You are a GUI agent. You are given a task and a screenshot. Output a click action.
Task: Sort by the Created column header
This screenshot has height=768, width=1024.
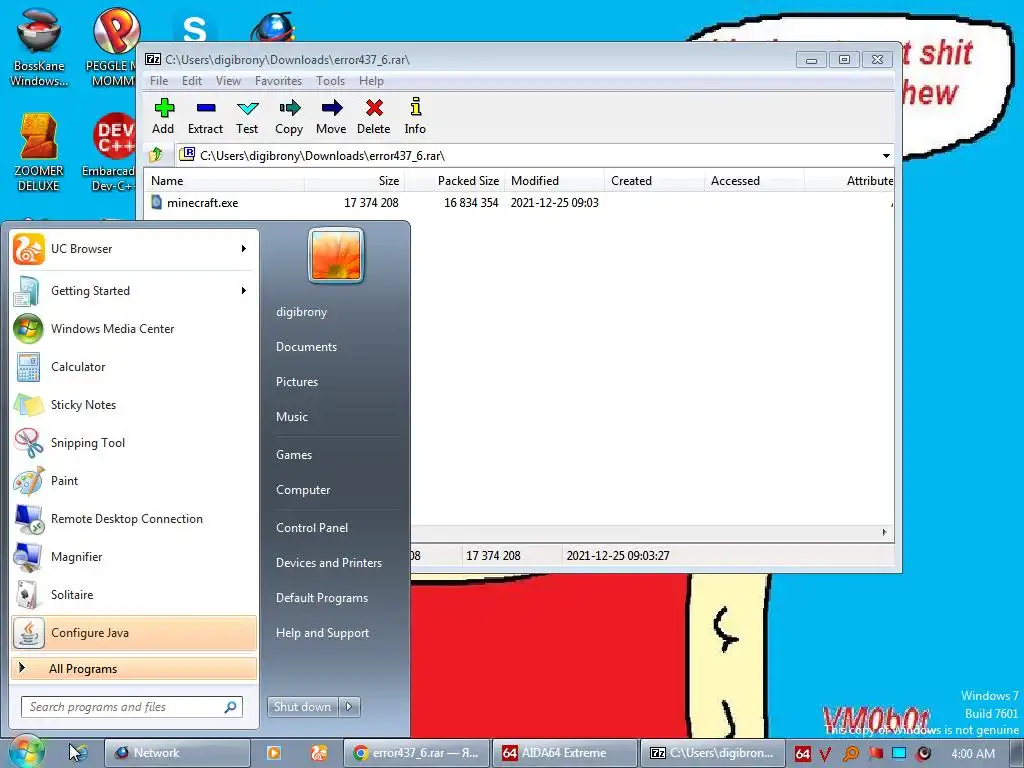(654, 181)
